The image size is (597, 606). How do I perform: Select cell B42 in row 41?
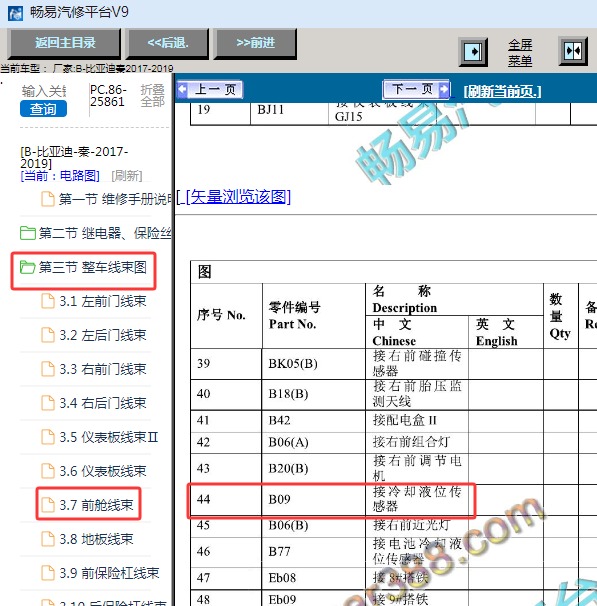pyautogui.click(x=313, y=420)
